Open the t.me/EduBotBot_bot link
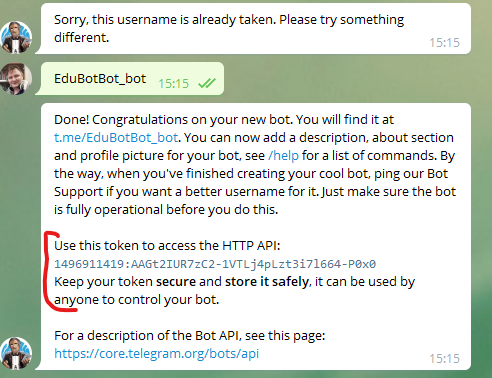492x378 pixels. [x=116, y=138]
